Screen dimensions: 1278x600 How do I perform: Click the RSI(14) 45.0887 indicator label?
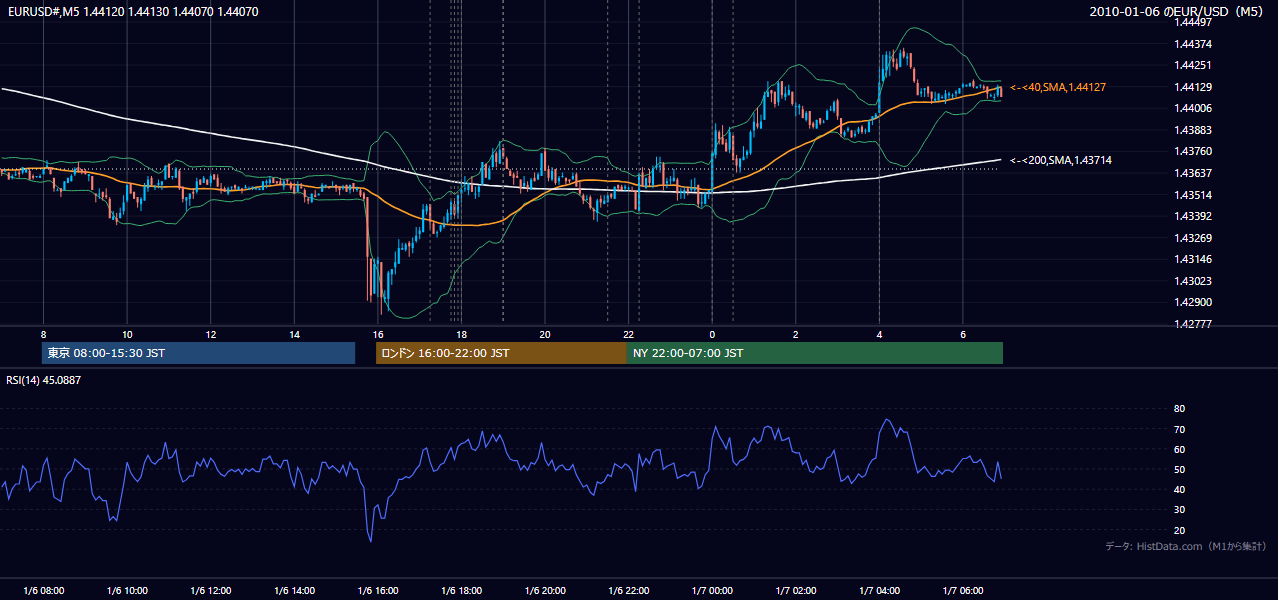[43, 379]
